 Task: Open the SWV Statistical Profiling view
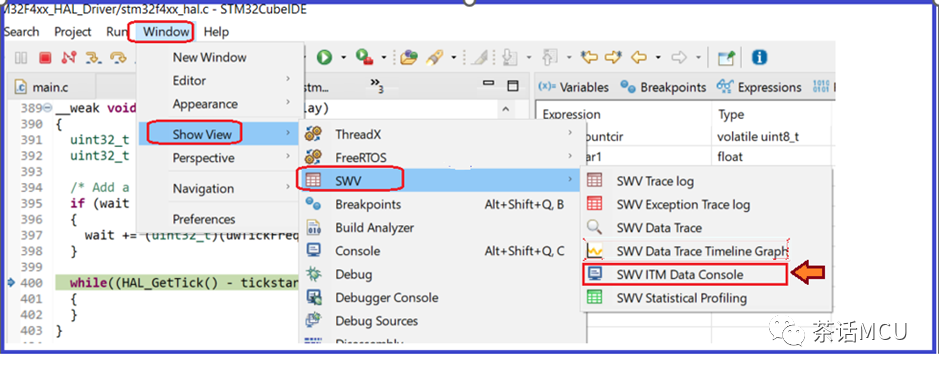click(x=705, y=298)
